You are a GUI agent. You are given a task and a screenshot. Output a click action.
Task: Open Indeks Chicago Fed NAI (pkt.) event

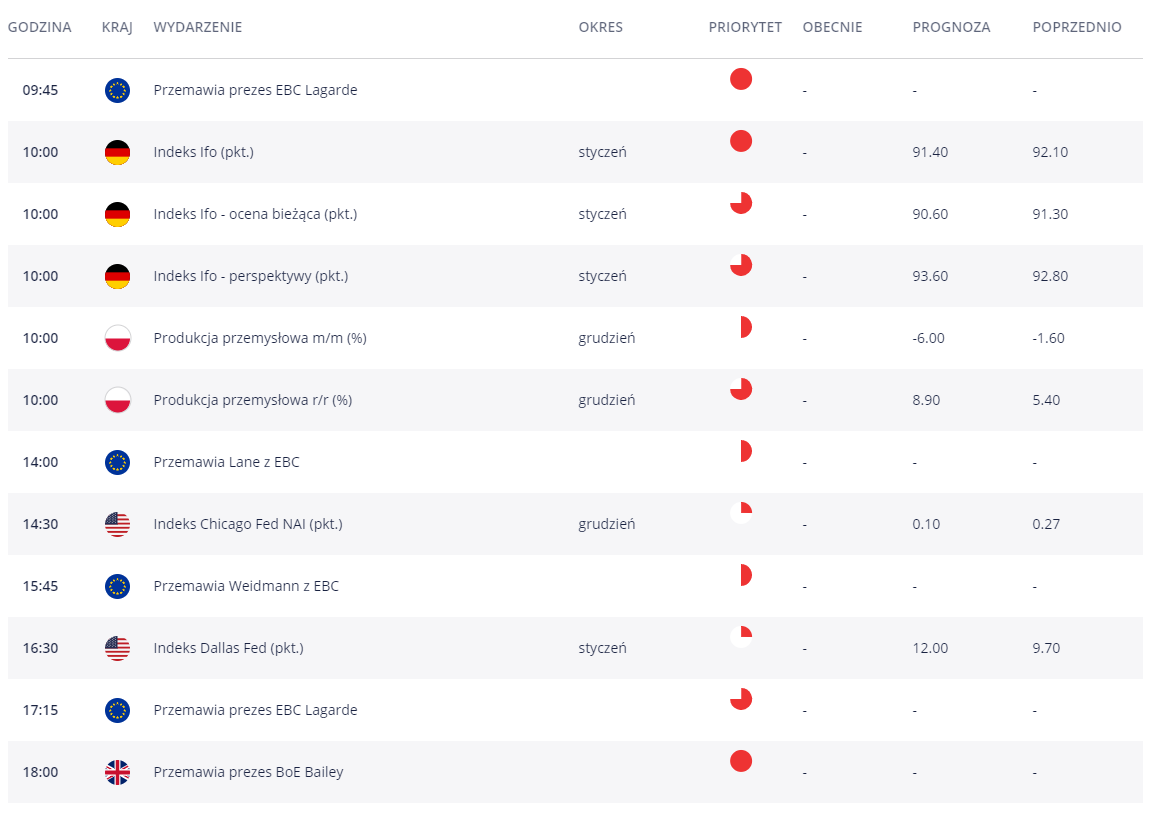tap(248, 524)
